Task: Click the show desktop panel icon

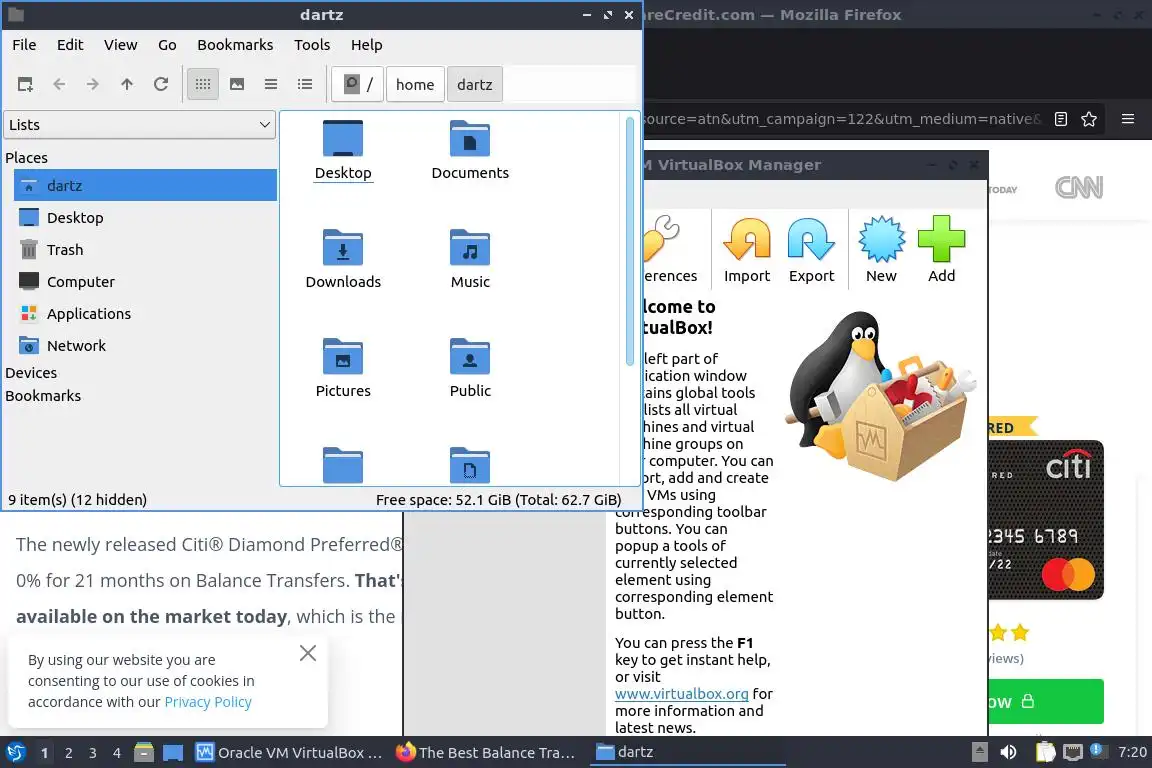Action: point(173,753)
